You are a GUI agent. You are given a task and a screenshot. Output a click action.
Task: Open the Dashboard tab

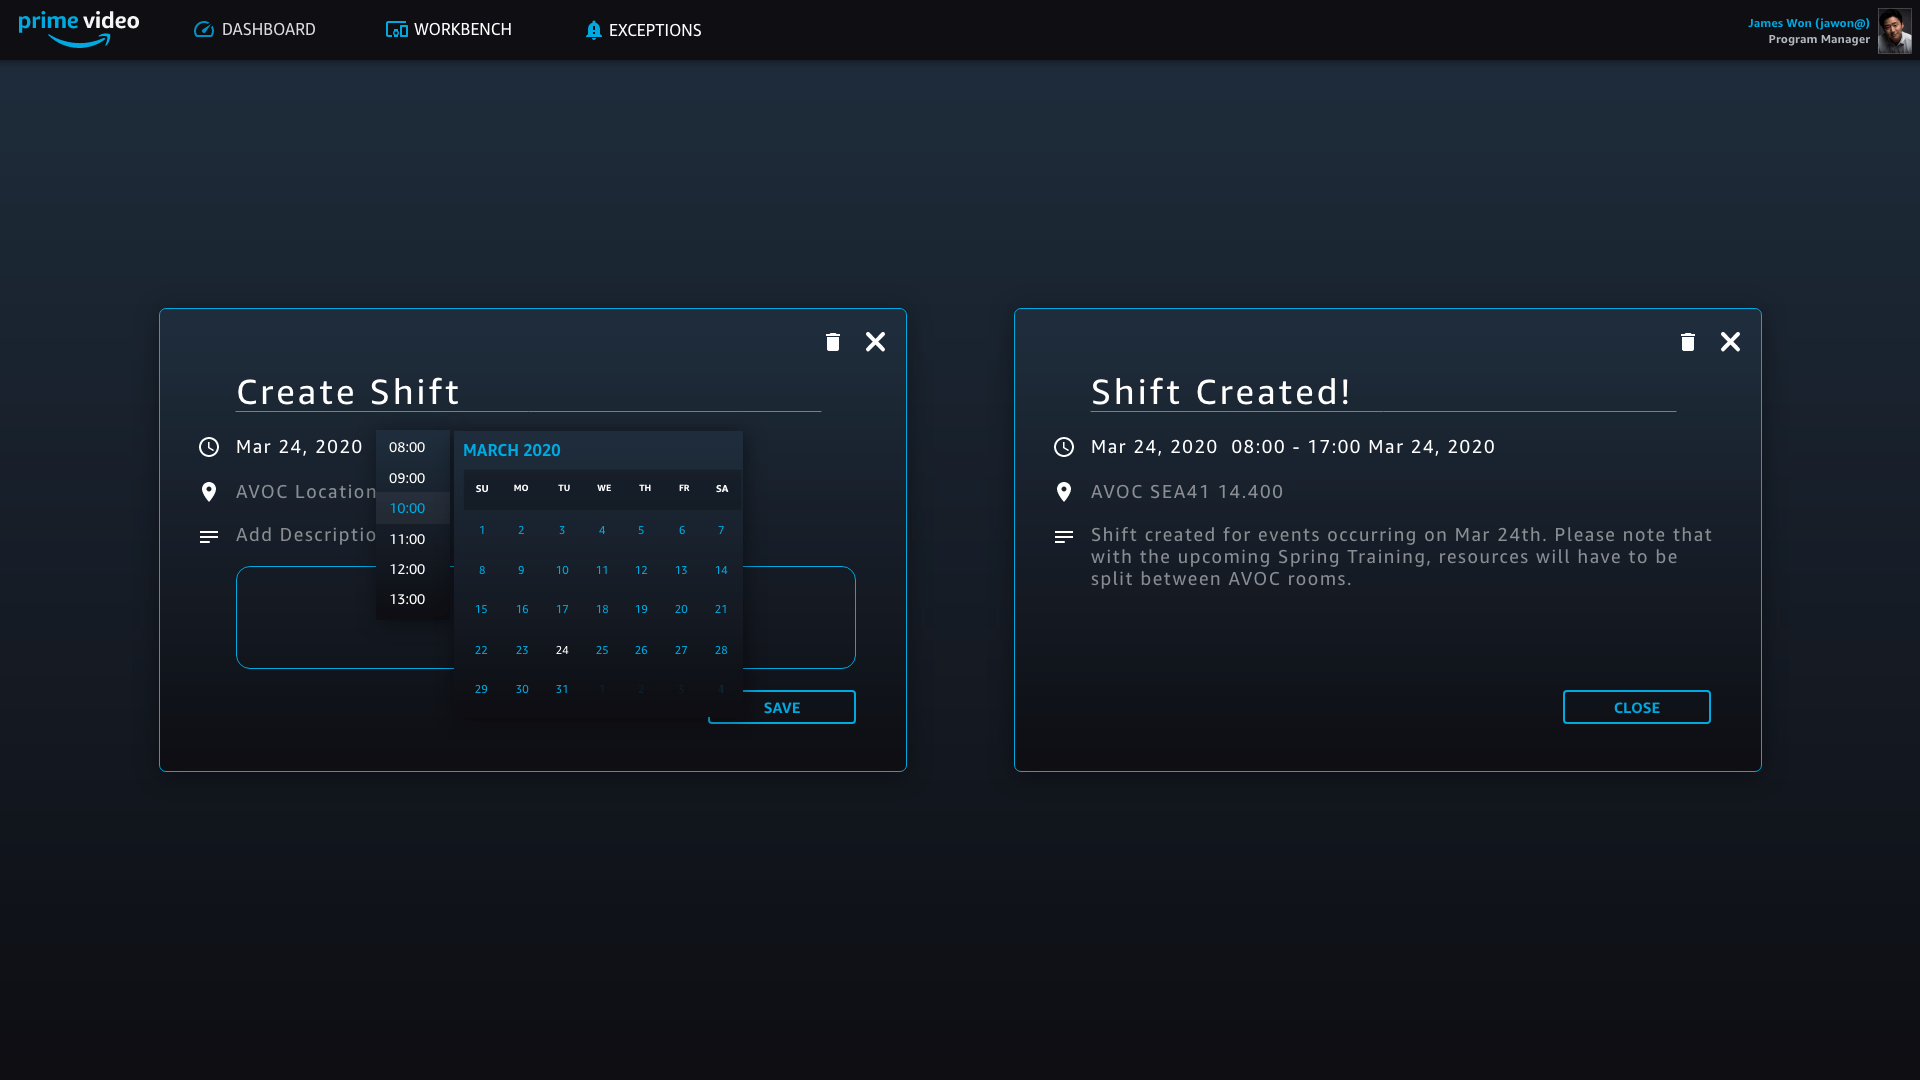tap(255, 30)
